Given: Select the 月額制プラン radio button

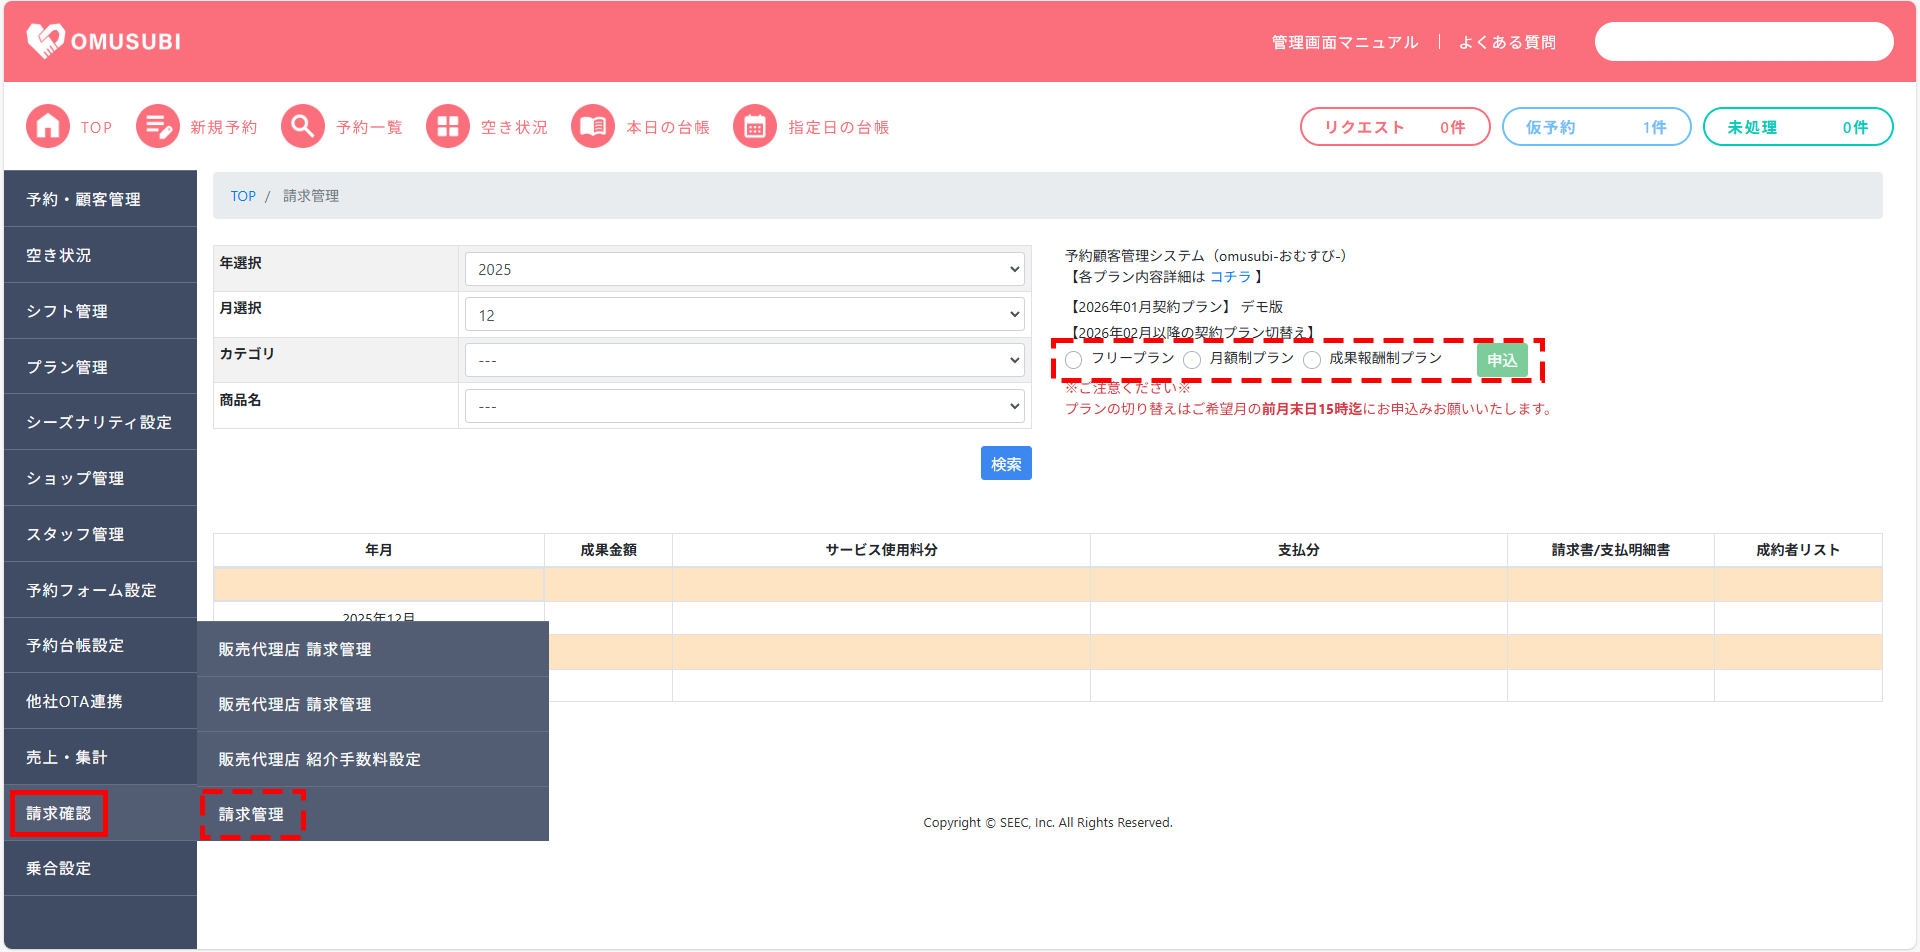Looking at the screenshot, I should [1192, 360].
